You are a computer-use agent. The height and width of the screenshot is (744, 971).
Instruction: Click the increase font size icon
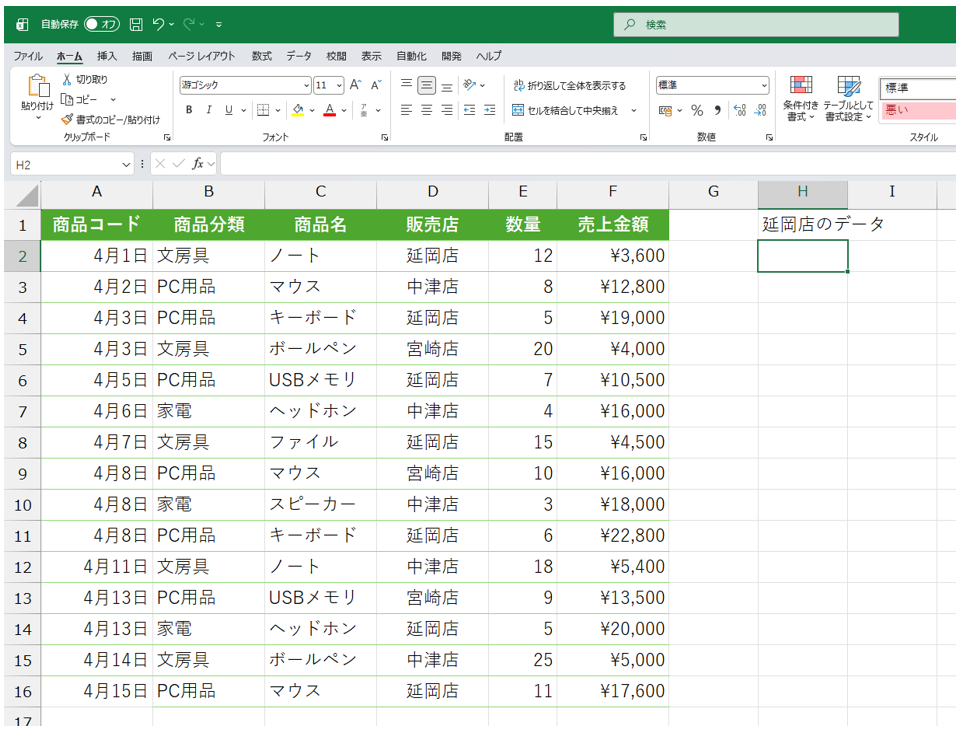click(x=355, y=85)
